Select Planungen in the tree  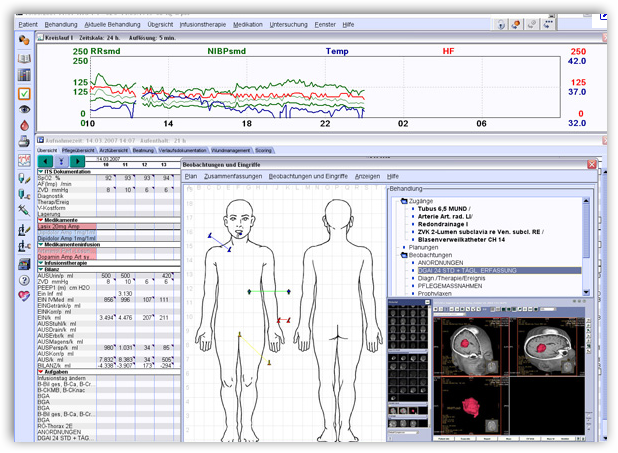(423, 248)
